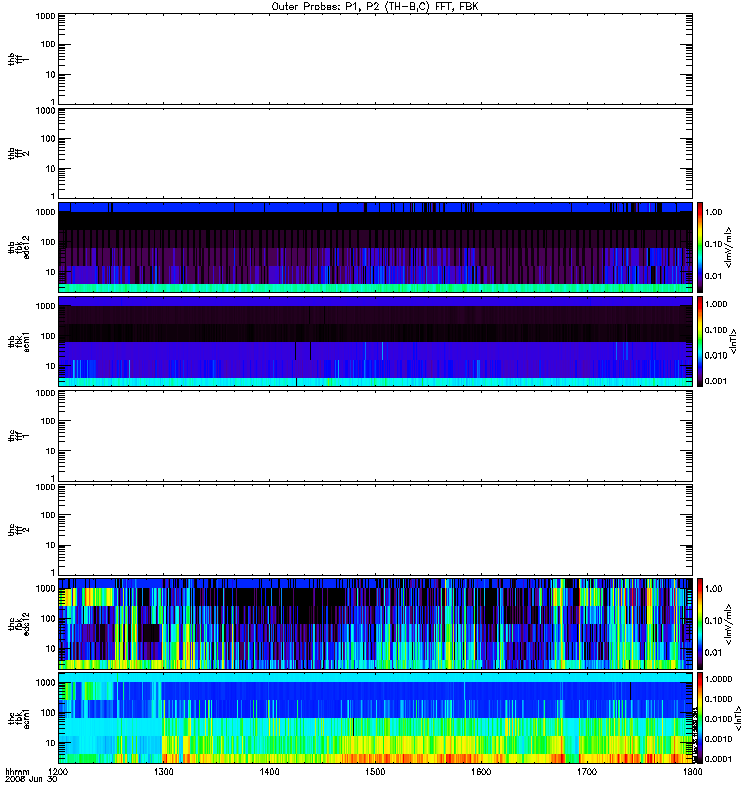Click the '<|nT|>' unit label beside the thb scm1 color bar

pos(734,341)
